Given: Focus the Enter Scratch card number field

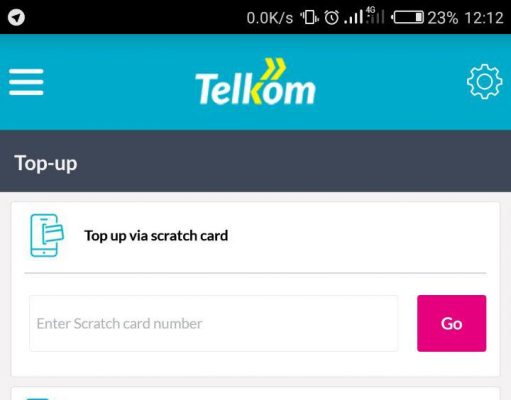Looking at the screenshot, I should pyautogui.click(x=214, y=323).
